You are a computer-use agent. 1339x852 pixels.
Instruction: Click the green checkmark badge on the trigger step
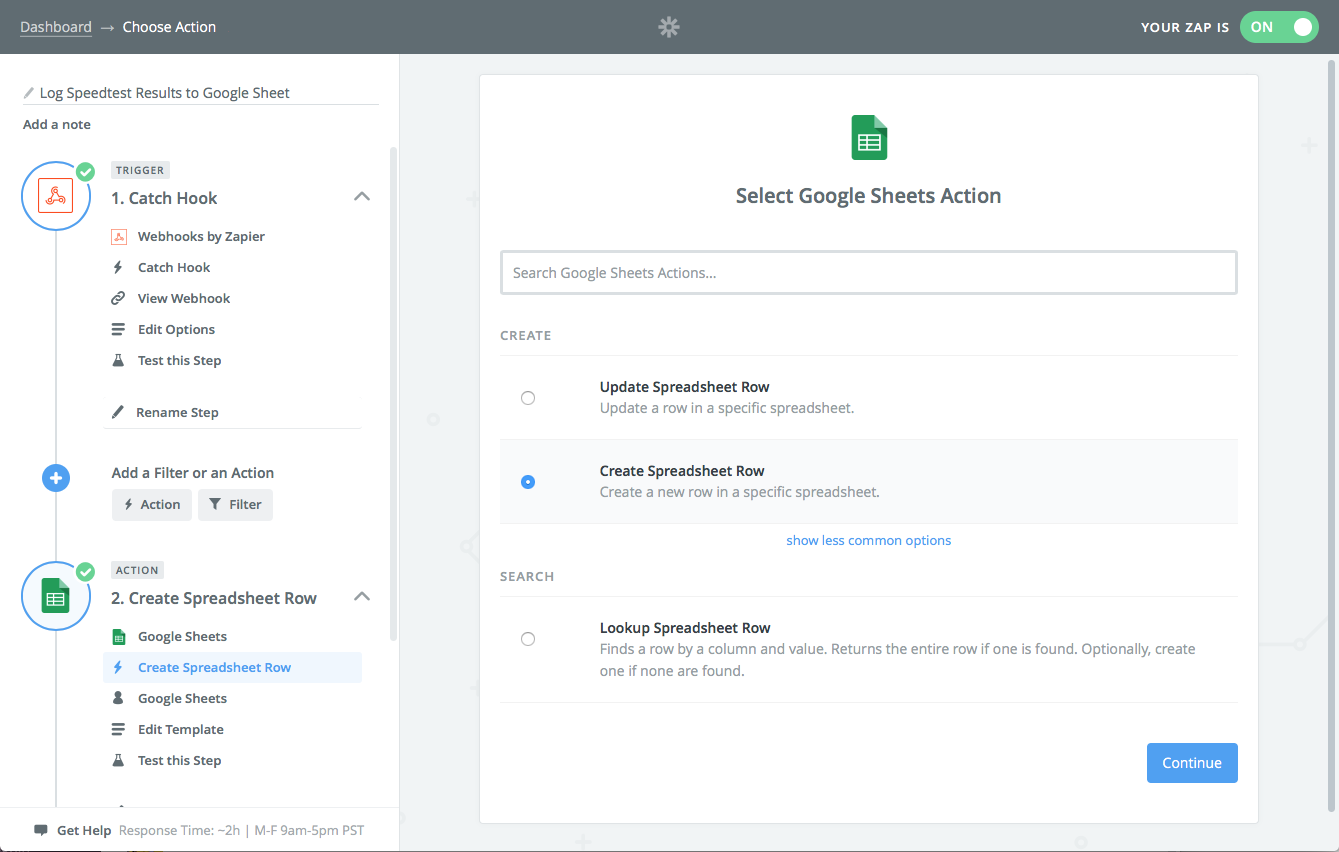86,171
